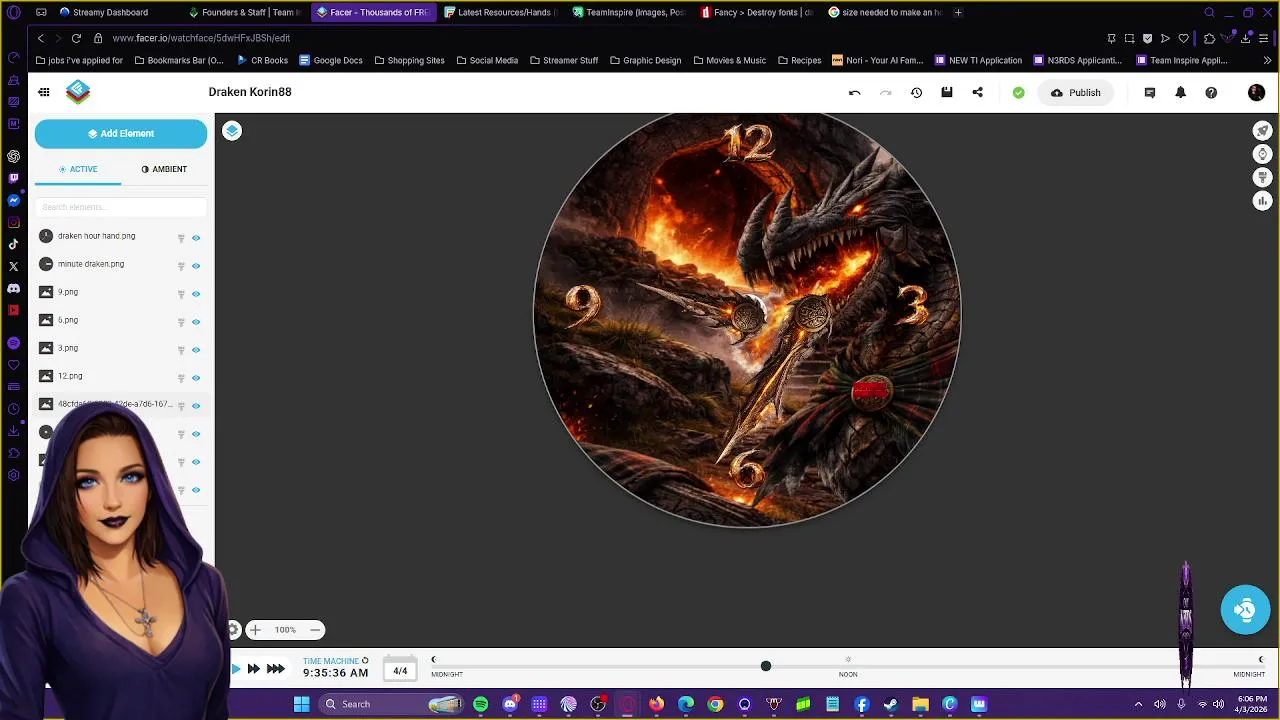Image resolution: width=1280 pixels, height=720 pixels.
Task: Open the Shopping Sites bookmarks folder
Action: [x=409, y=60]
